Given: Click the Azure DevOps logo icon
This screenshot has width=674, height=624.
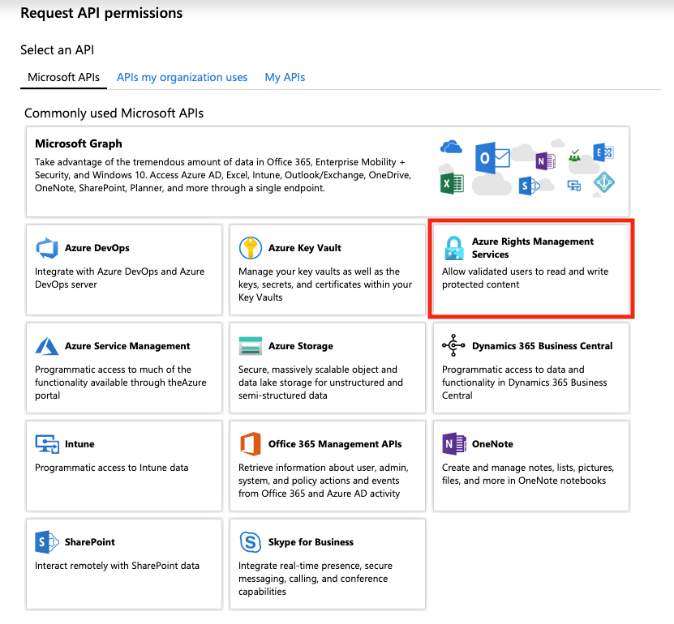Looking at the screenshot, I should tap(47, 248).
